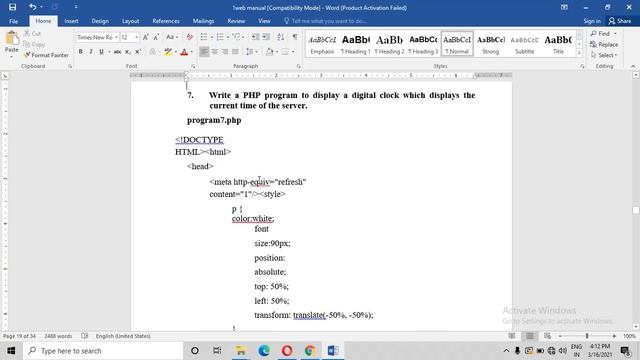Switch to the Design tab
Viewport: 640px width, 360px height.
tap(100, 21)
